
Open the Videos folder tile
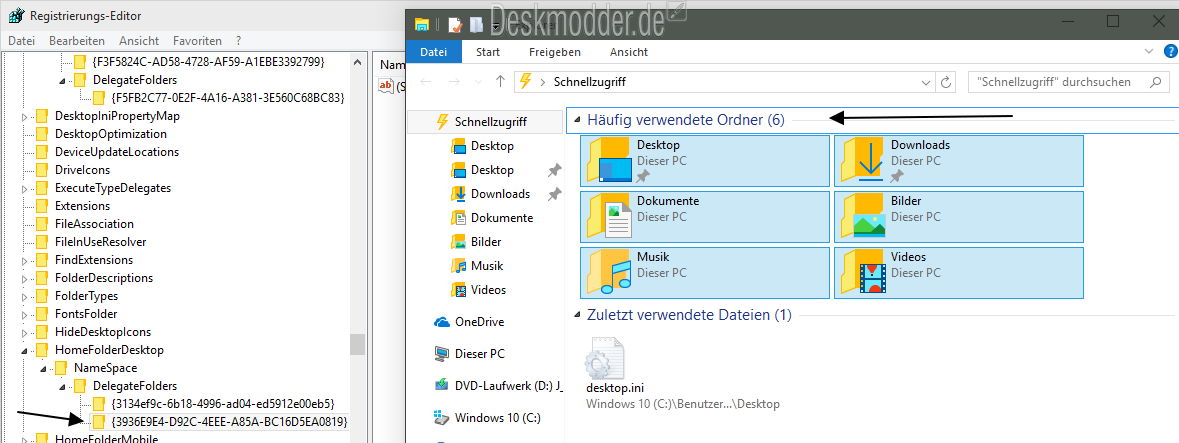(x=959, y=273)
